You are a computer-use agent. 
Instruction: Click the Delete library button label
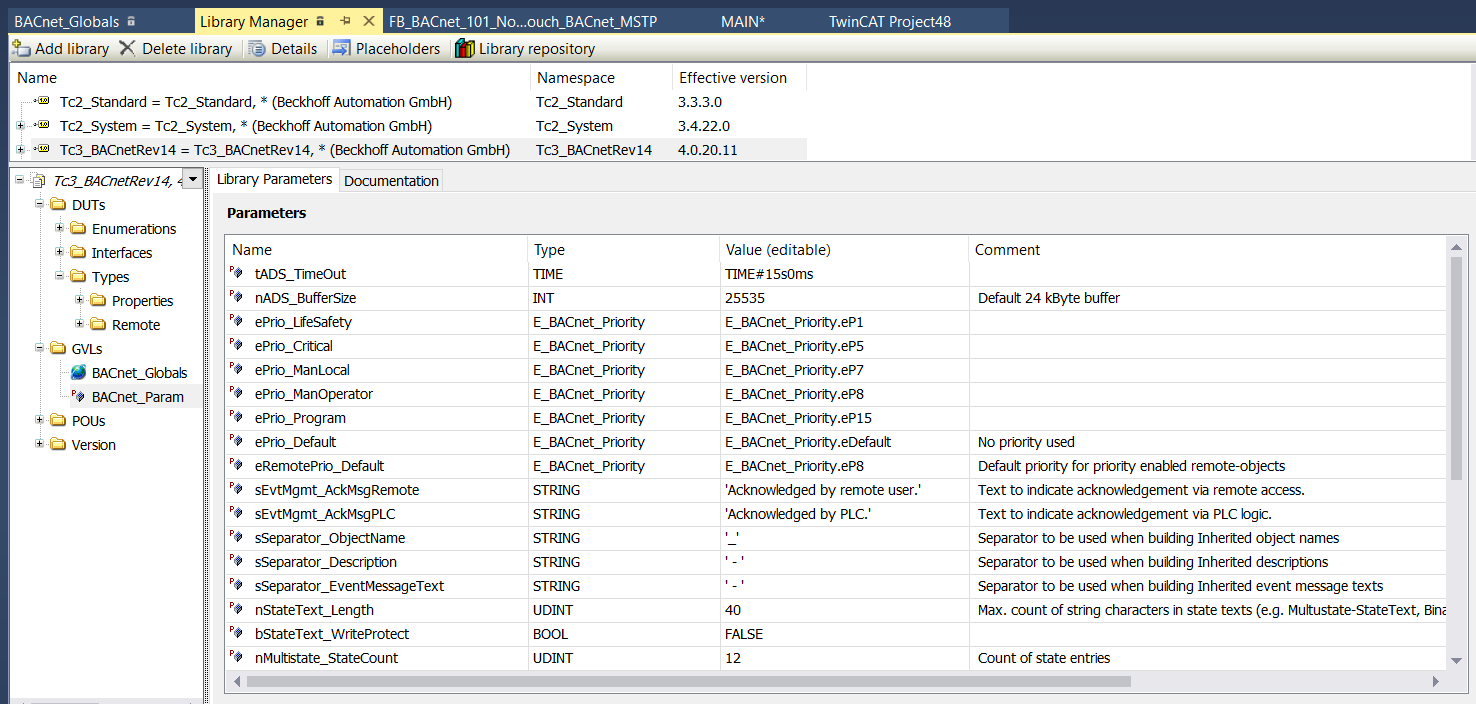click(187, 49)
